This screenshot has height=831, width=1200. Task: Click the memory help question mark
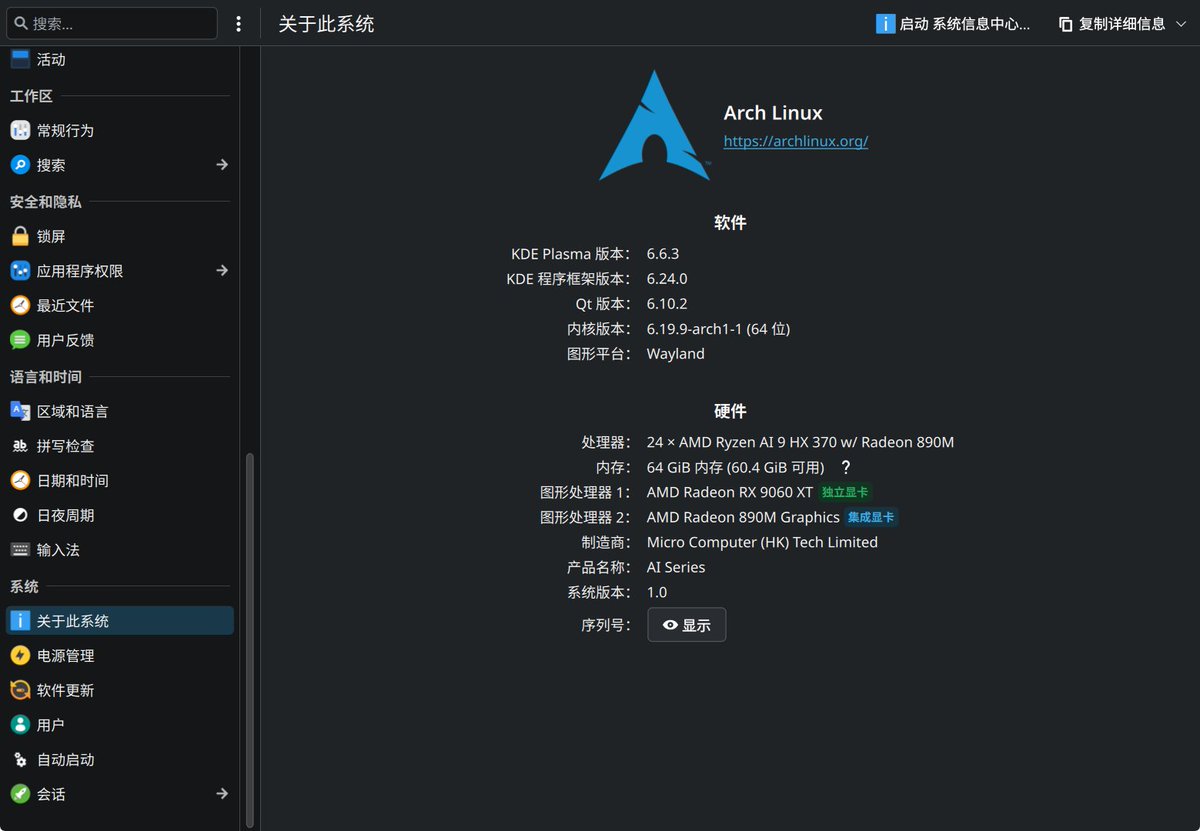pyautogui.click(x=846, y=467)
